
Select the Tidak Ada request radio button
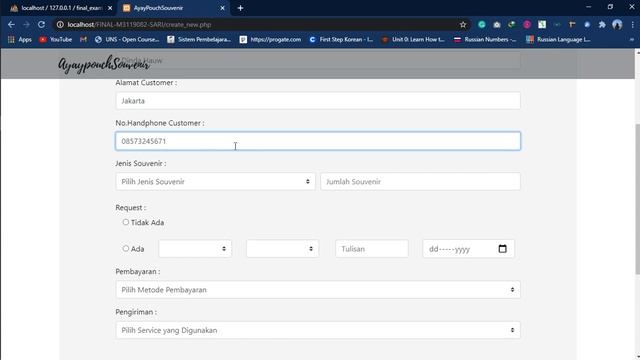coord(126,222)
